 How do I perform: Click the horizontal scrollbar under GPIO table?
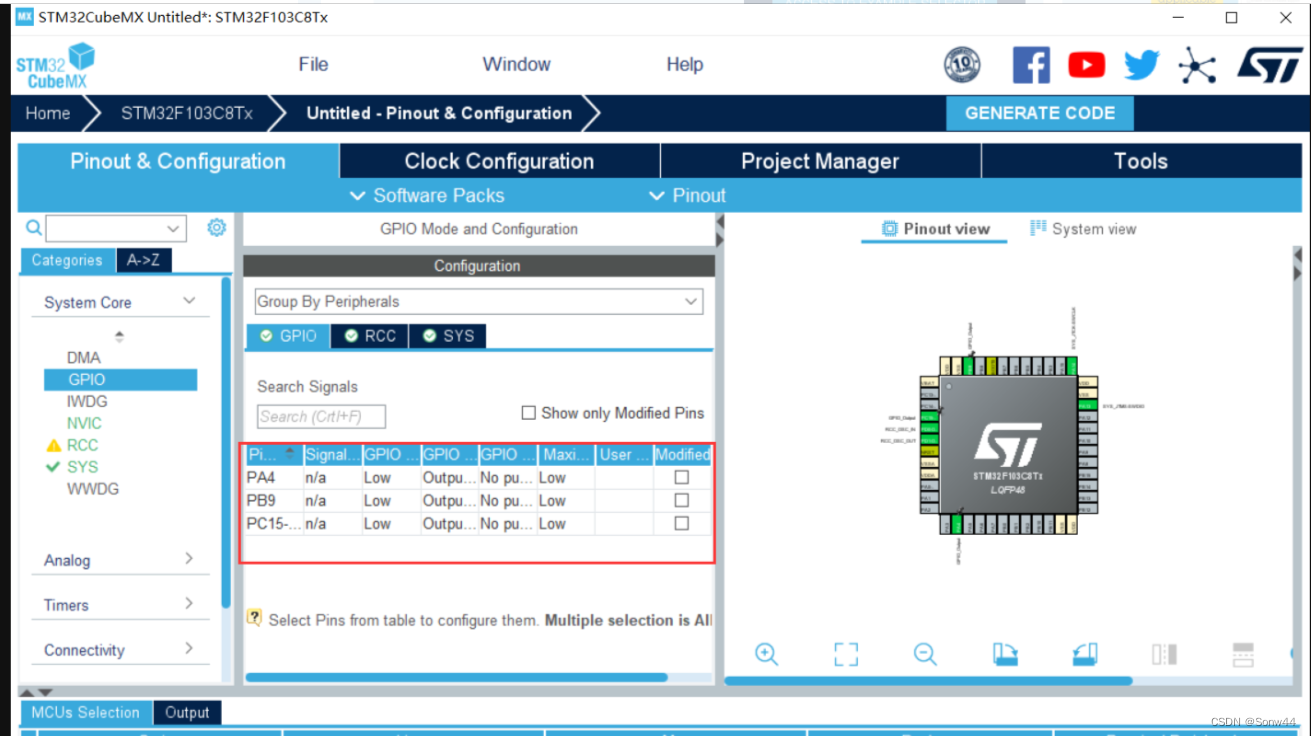(x=456, y=677)
